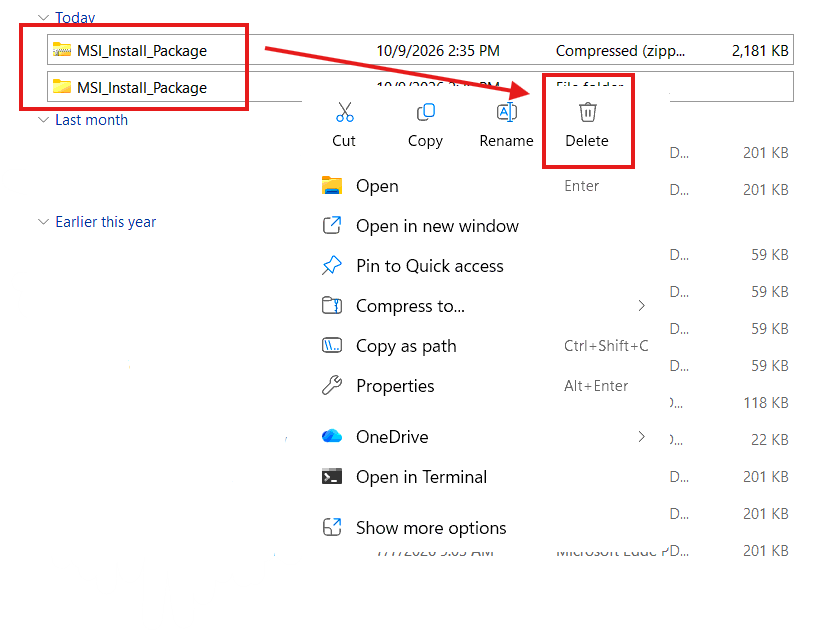Select the zipped MSI_Install_Package folder icon
This screenshot has width=830, height=633.
point(62,50)
